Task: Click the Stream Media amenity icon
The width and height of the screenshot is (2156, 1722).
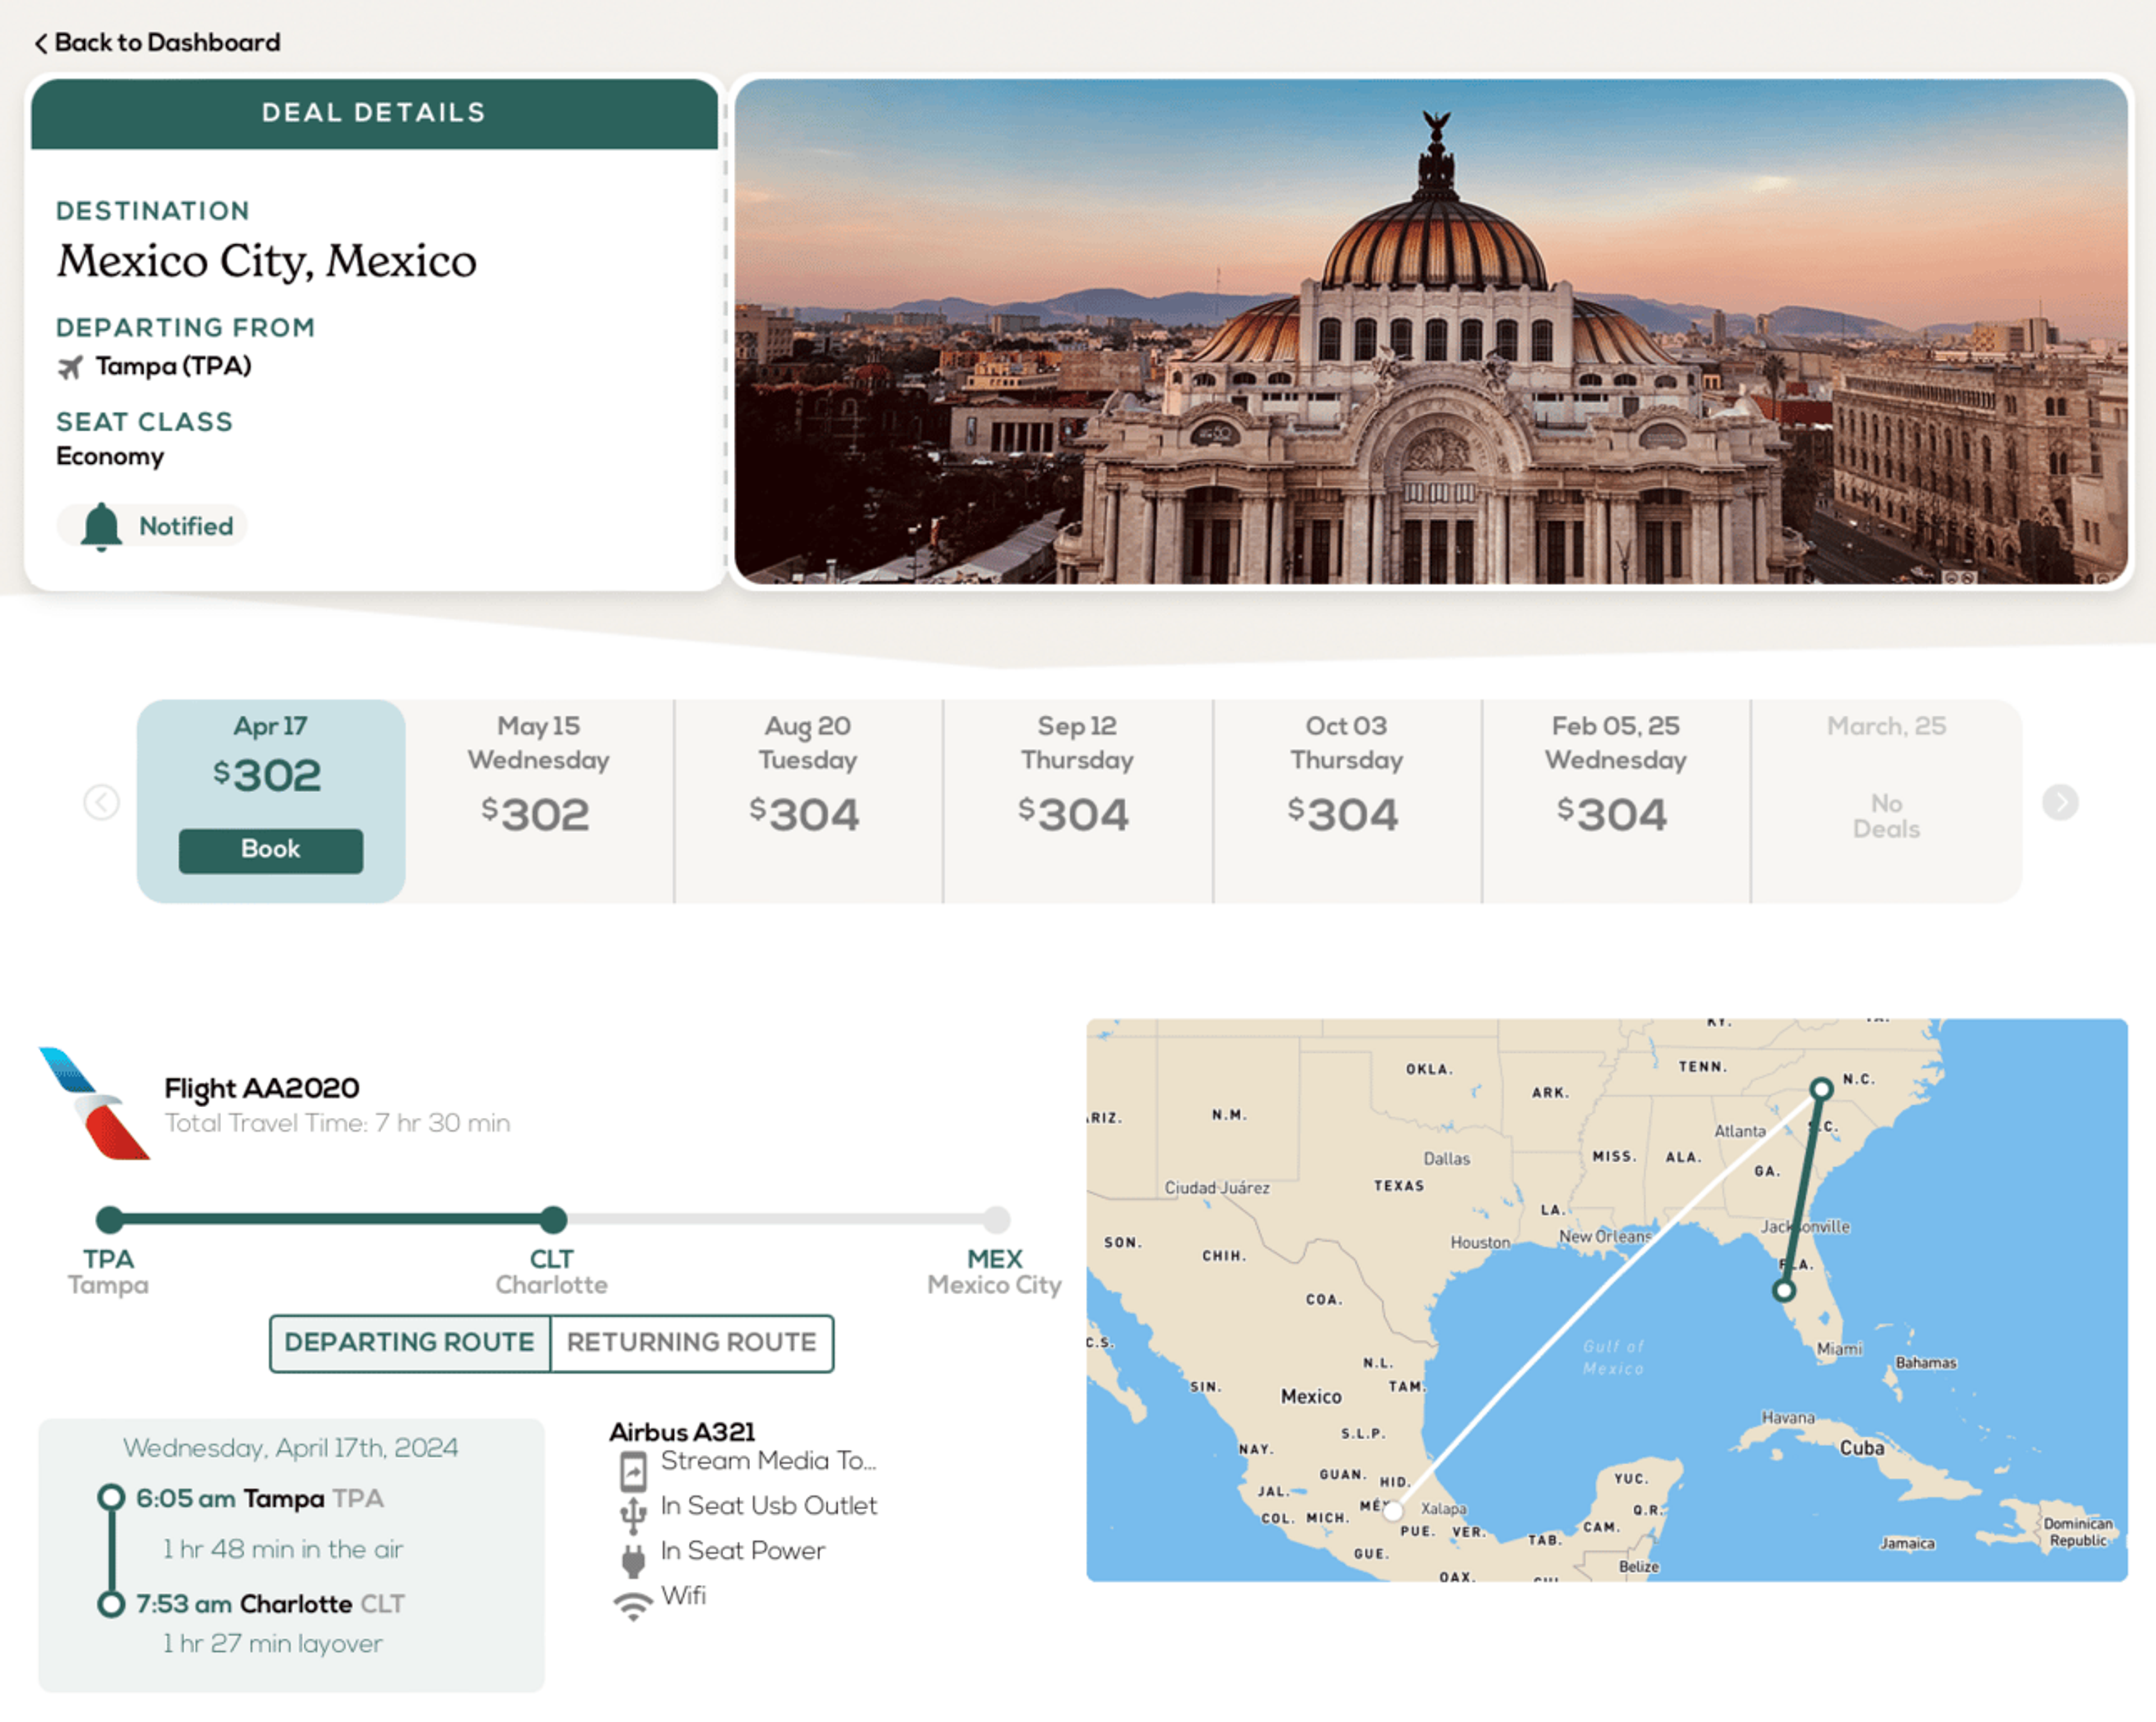Action: [x=633, y=1472]
